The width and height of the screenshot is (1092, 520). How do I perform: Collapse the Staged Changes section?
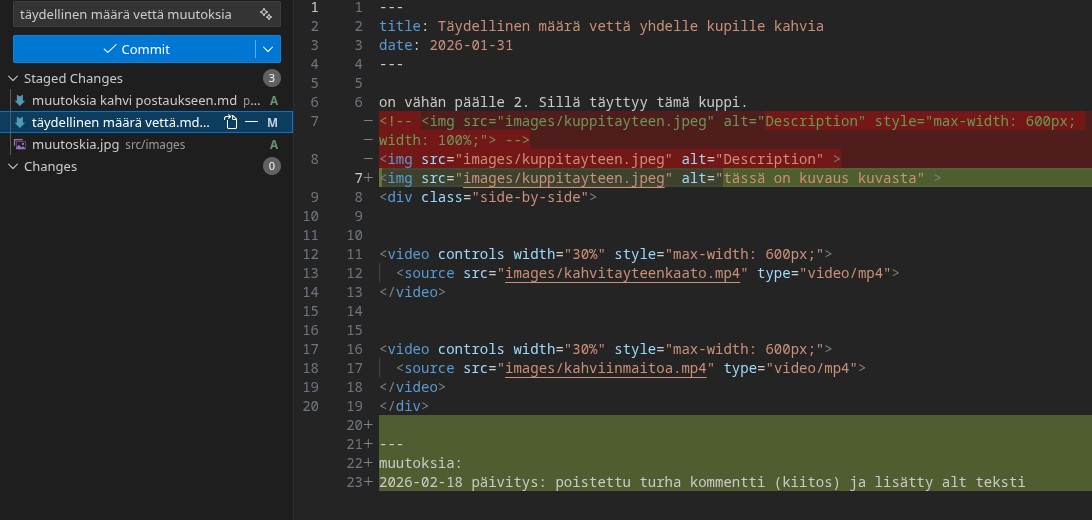pos(13,79)
